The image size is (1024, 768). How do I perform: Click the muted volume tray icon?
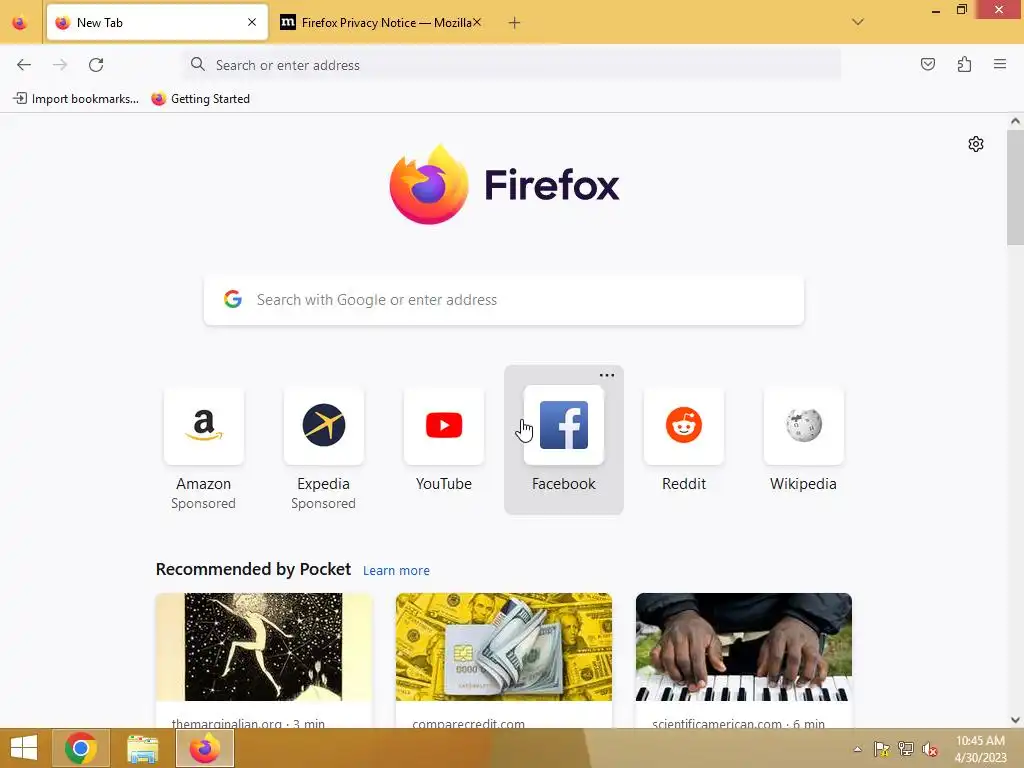(x=930, y=749)
